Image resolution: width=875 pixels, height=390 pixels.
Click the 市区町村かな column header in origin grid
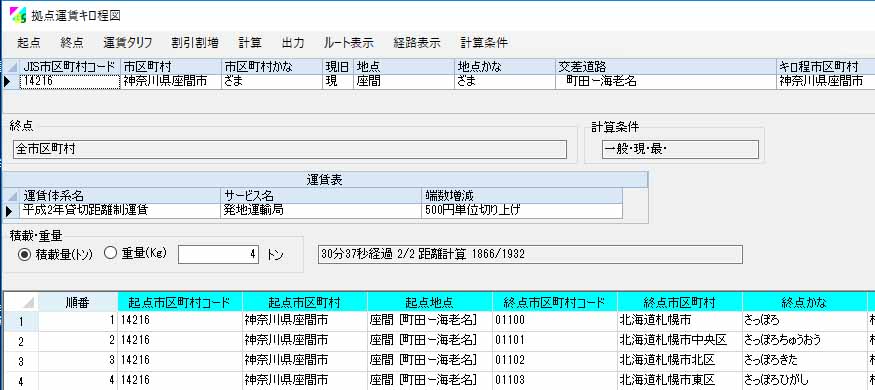[x=272, y=66]
